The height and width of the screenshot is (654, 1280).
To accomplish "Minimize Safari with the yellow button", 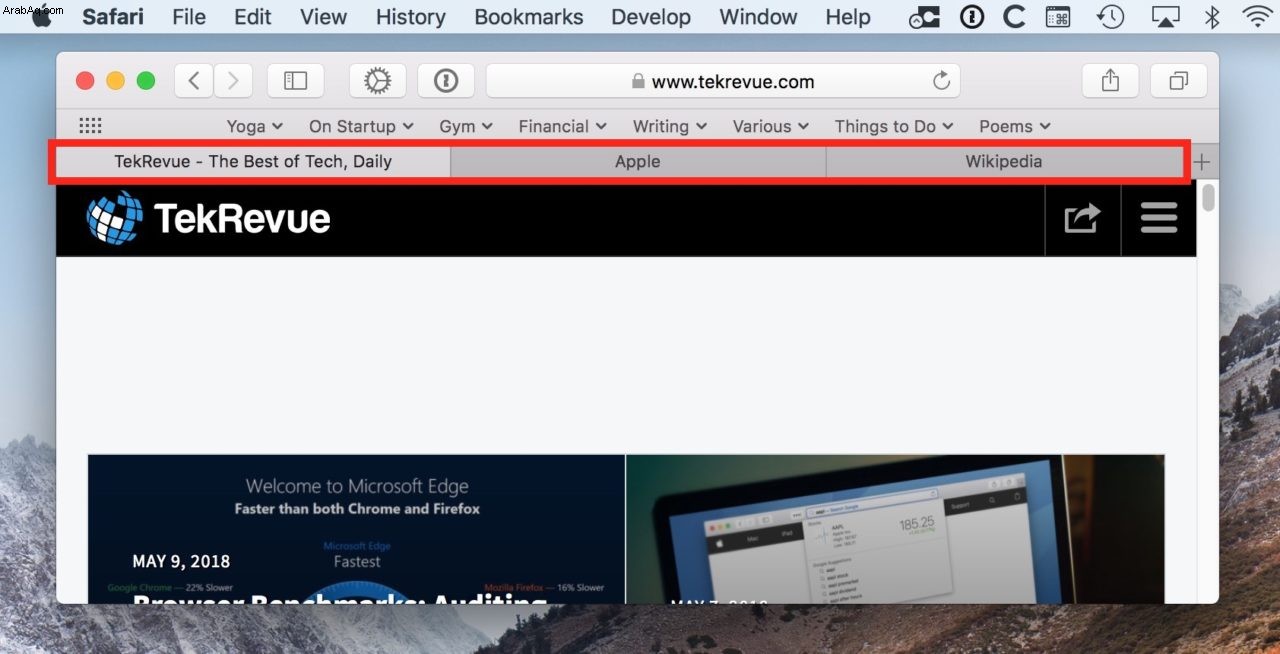I will coord(115,81).
